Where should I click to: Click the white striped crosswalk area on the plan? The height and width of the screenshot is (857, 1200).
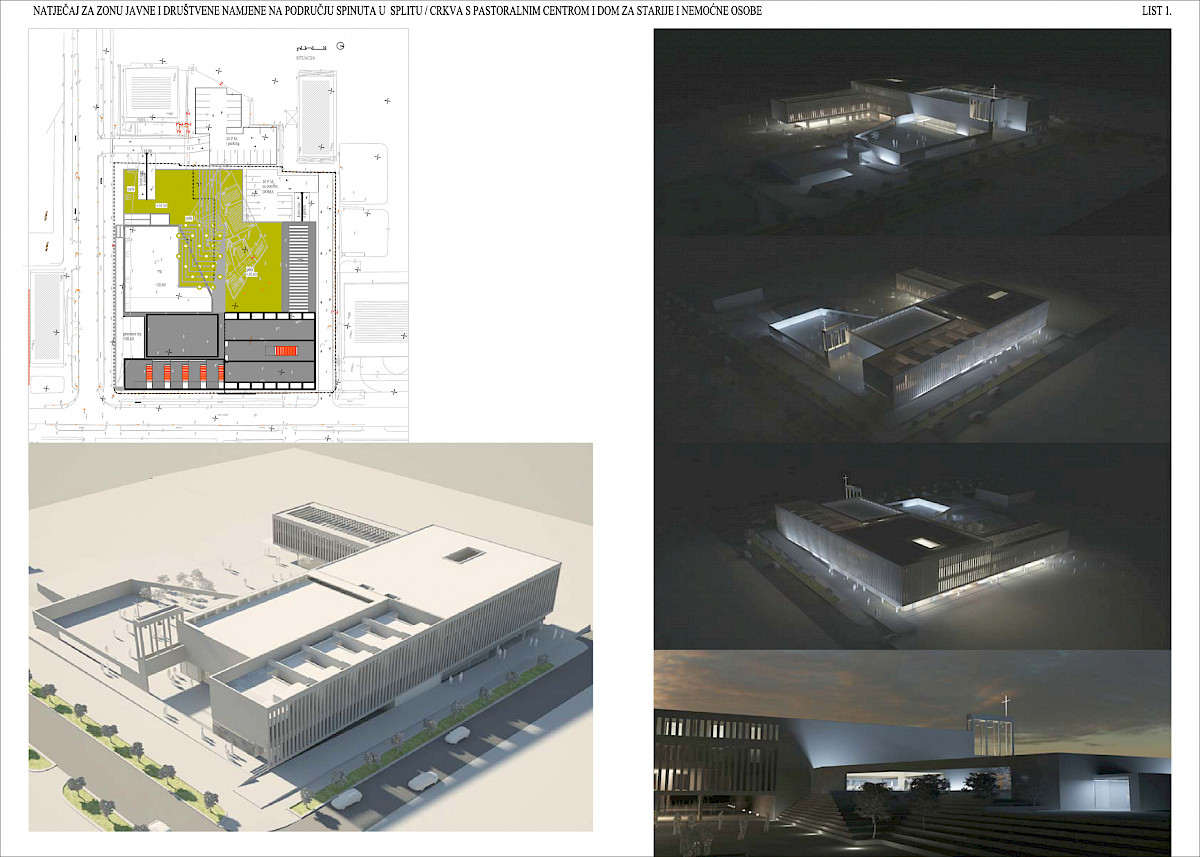tap(300, 266)
